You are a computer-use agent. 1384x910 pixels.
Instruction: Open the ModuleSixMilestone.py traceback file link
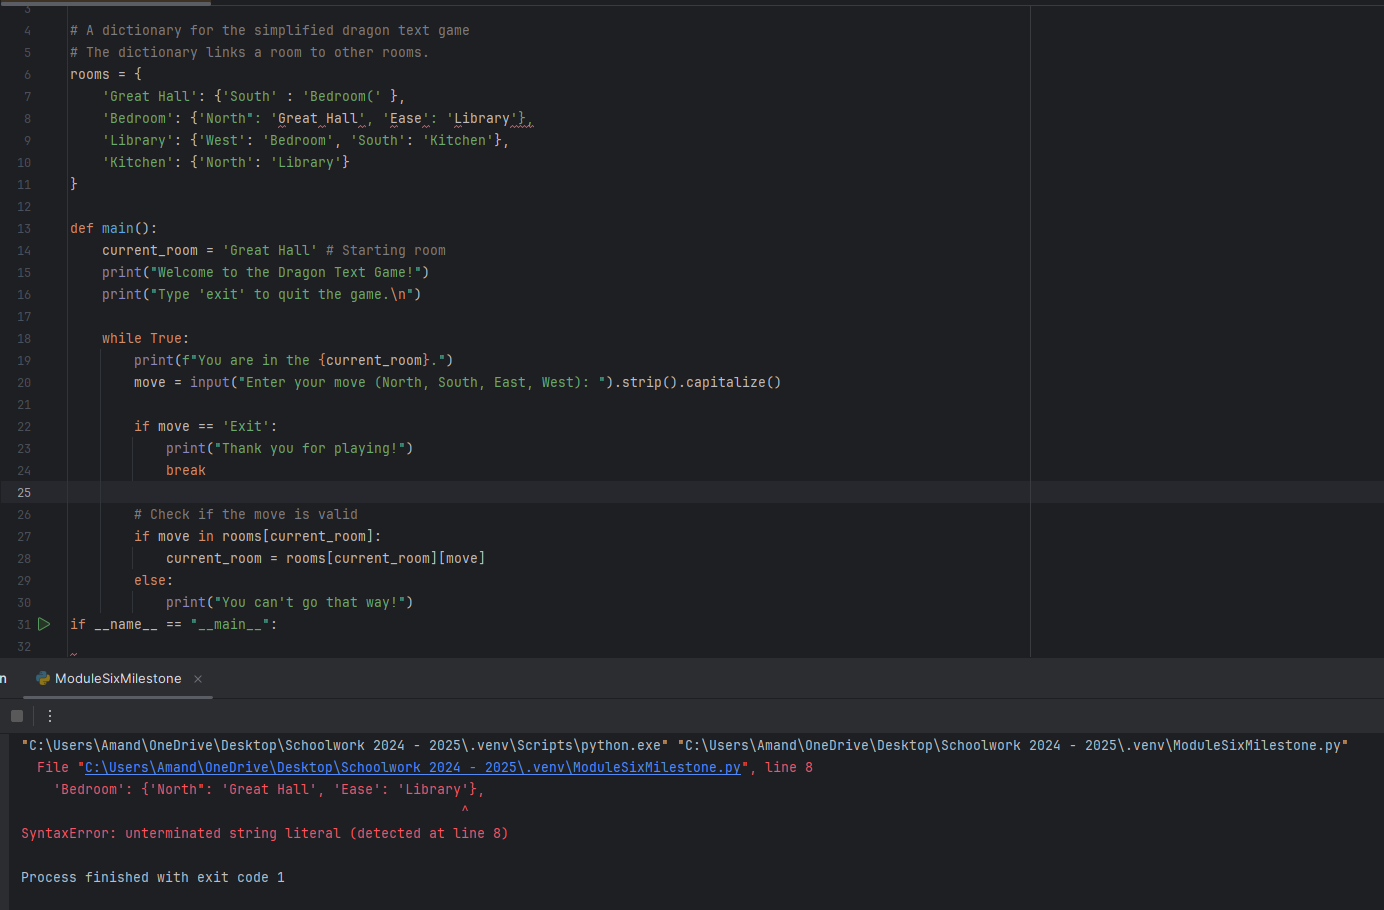point(413,768)
